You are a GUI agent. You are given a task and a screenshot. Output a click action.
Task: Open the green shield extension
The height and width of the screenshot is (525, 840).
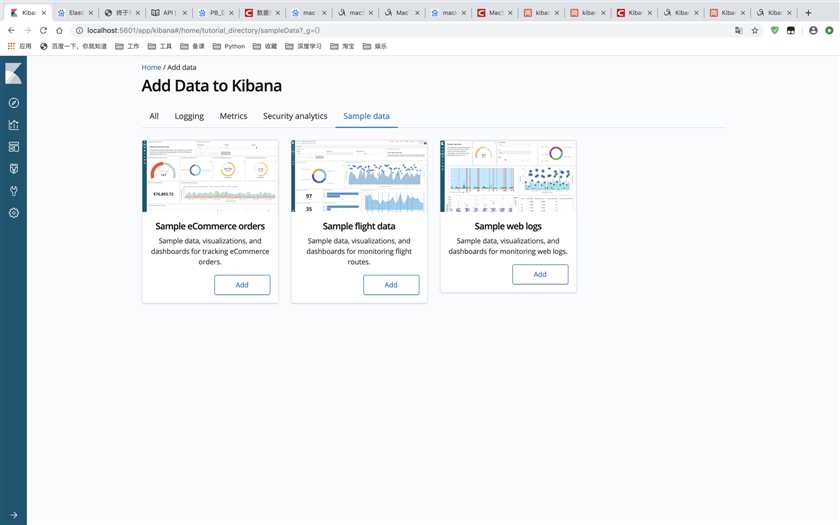tap(774, 31)
